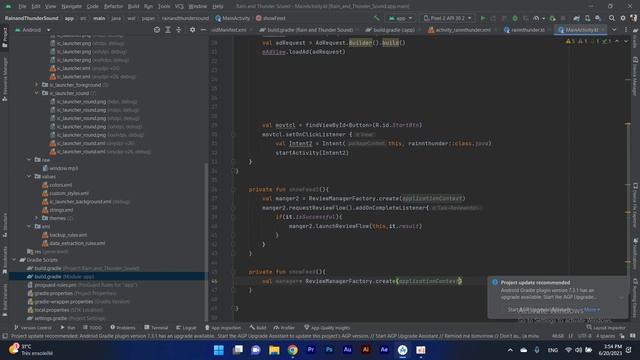Screen dimensions: 640x360
Task: Click the Select Opened File target icon
Action: [x=157, y=30]
